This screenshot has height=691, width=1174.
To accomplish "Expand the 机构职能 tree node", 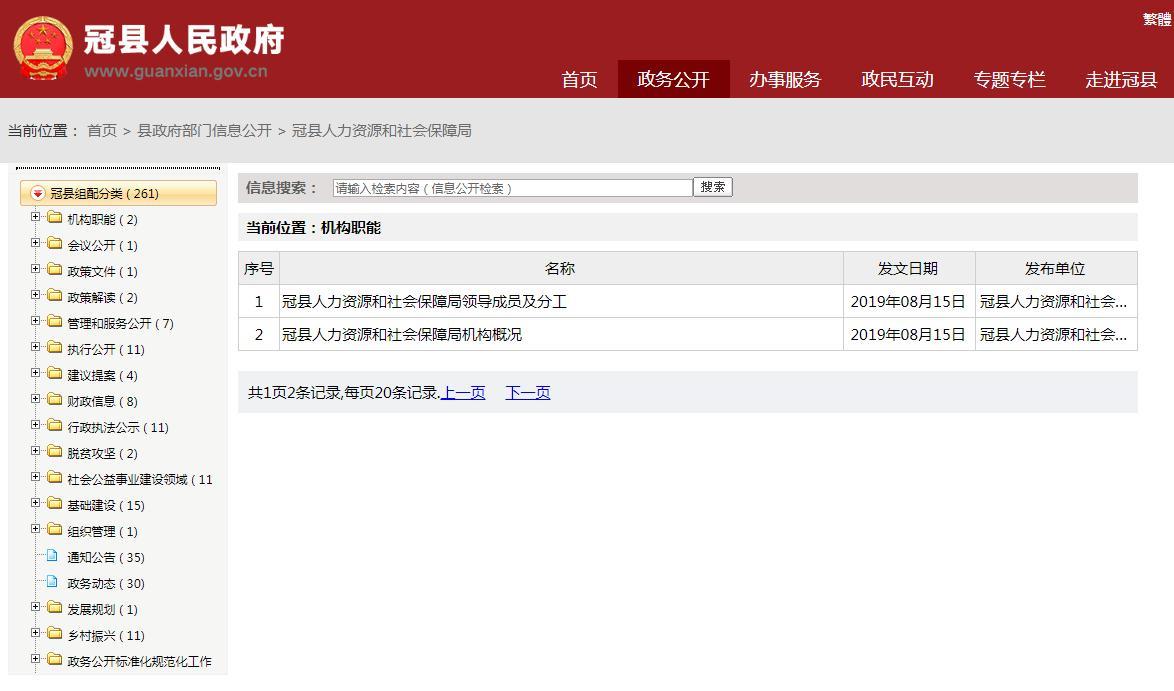I will coord(35,217).
